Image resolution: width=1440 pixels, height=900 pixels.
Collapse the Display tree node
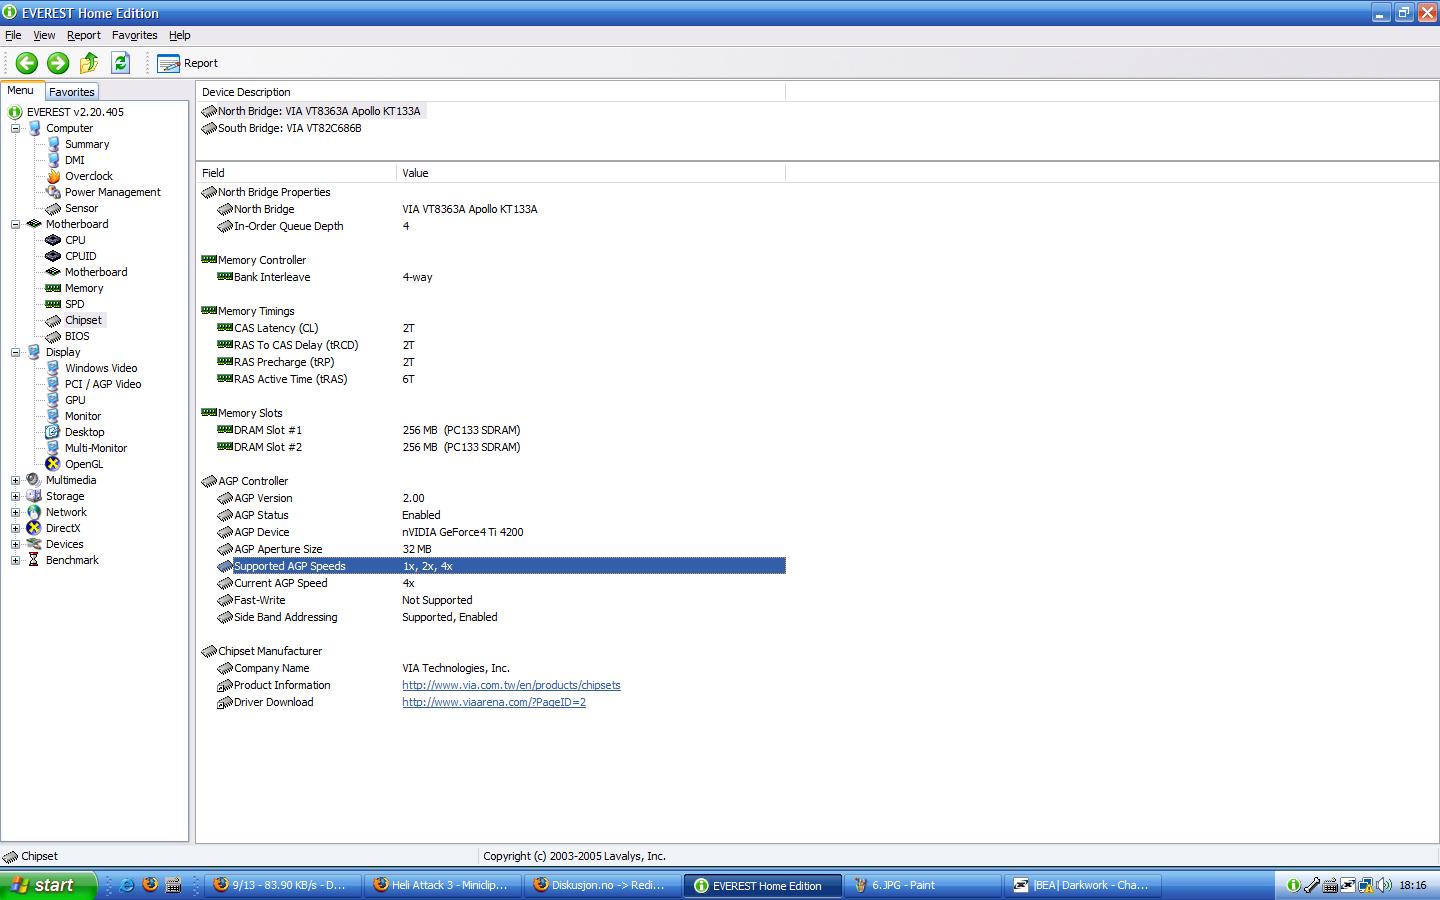15,352
